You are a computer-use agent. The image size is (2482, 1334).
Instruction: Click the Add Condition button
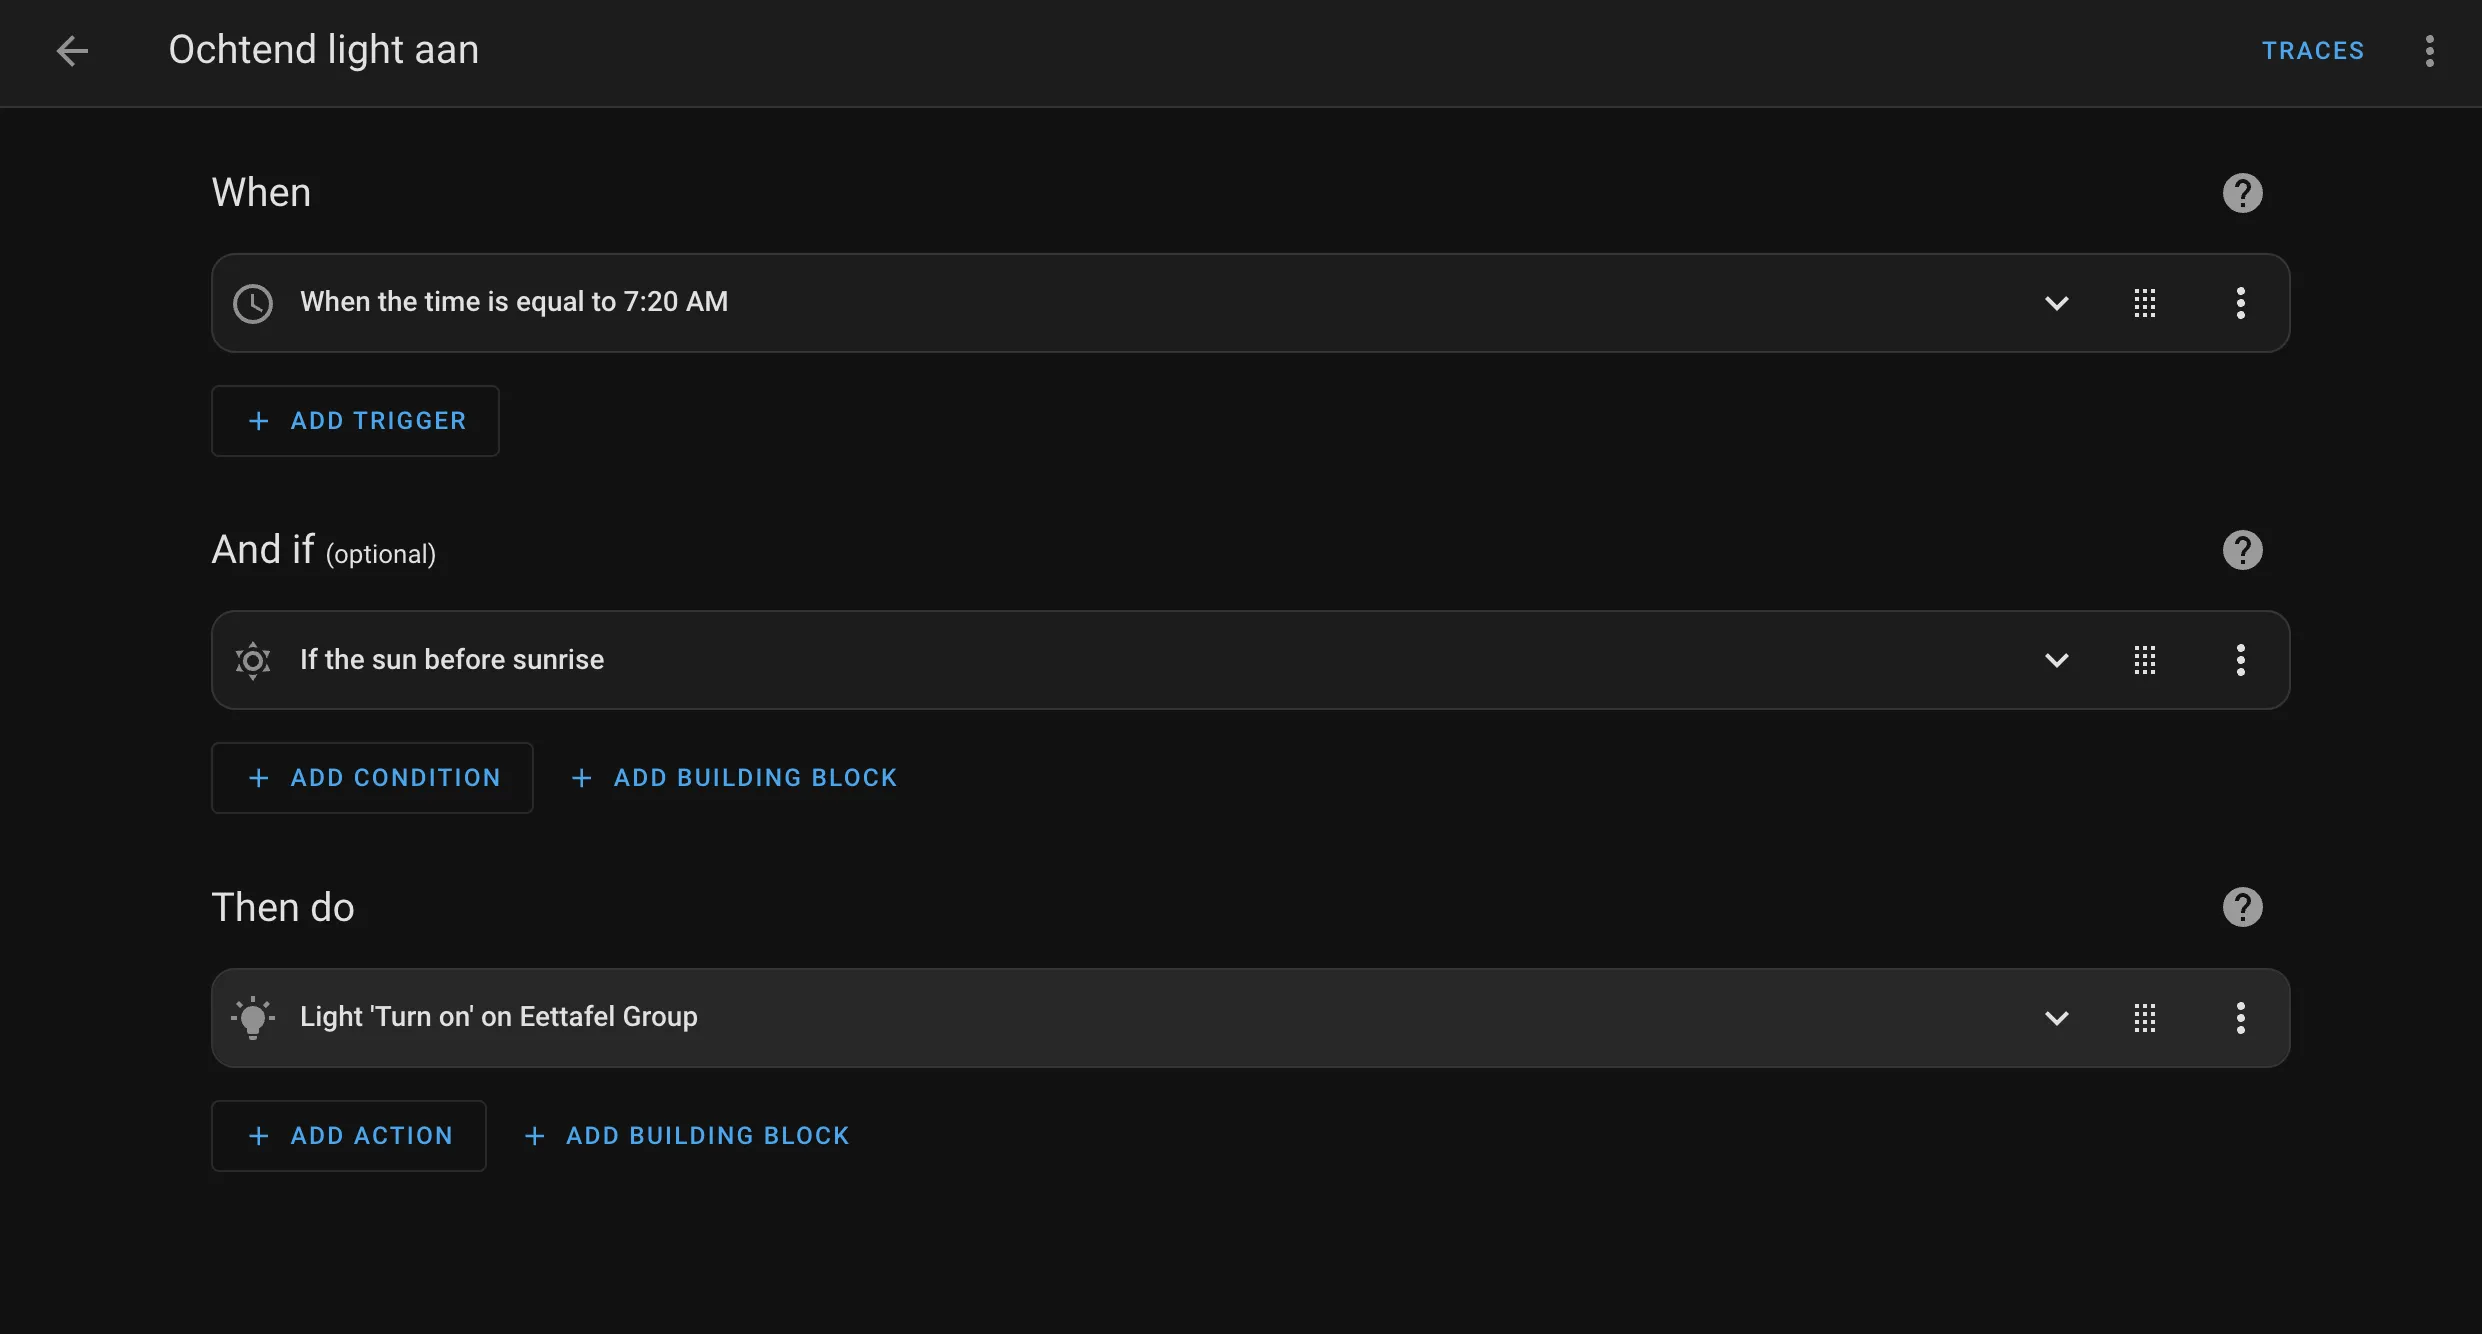372,778
